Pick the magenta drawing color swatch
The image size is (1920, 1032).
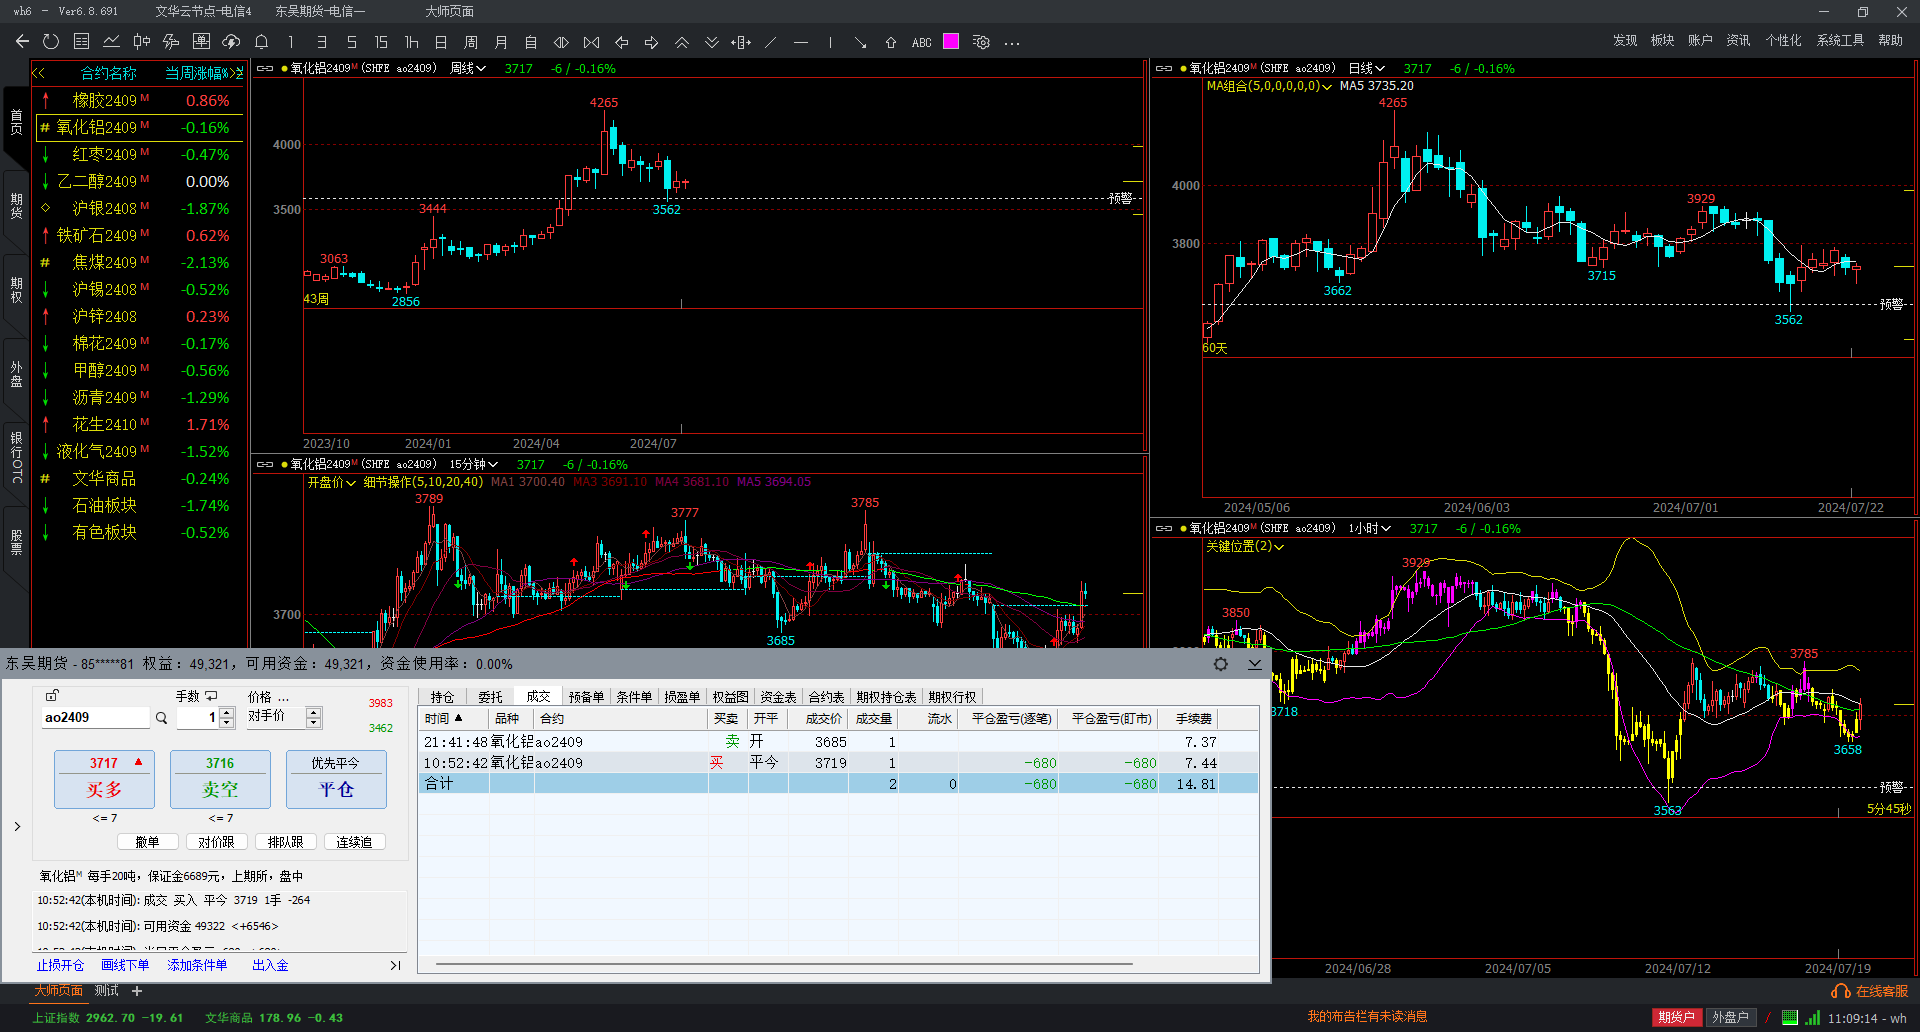click(951, 41)
